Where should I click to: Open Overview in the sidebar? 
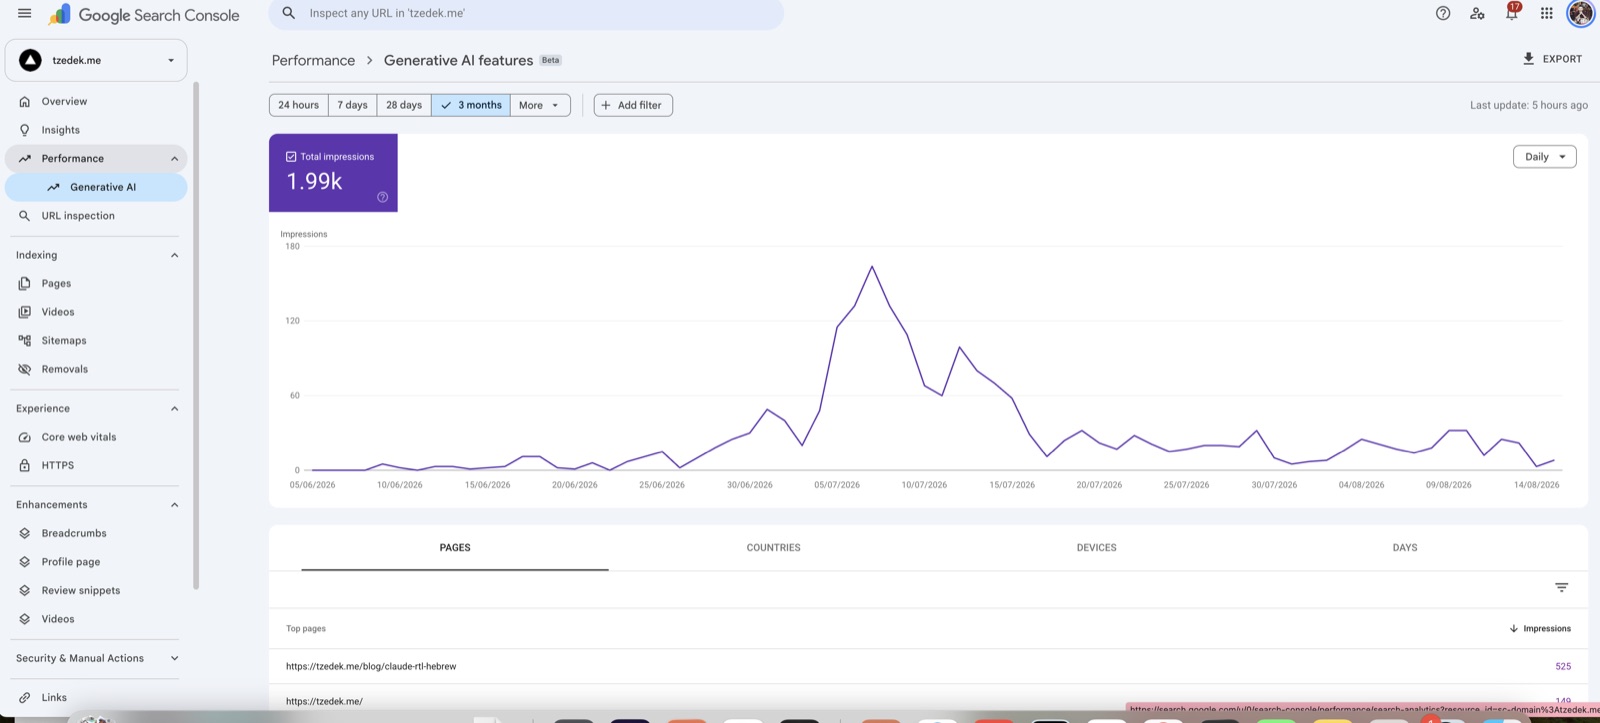[96, 101]
